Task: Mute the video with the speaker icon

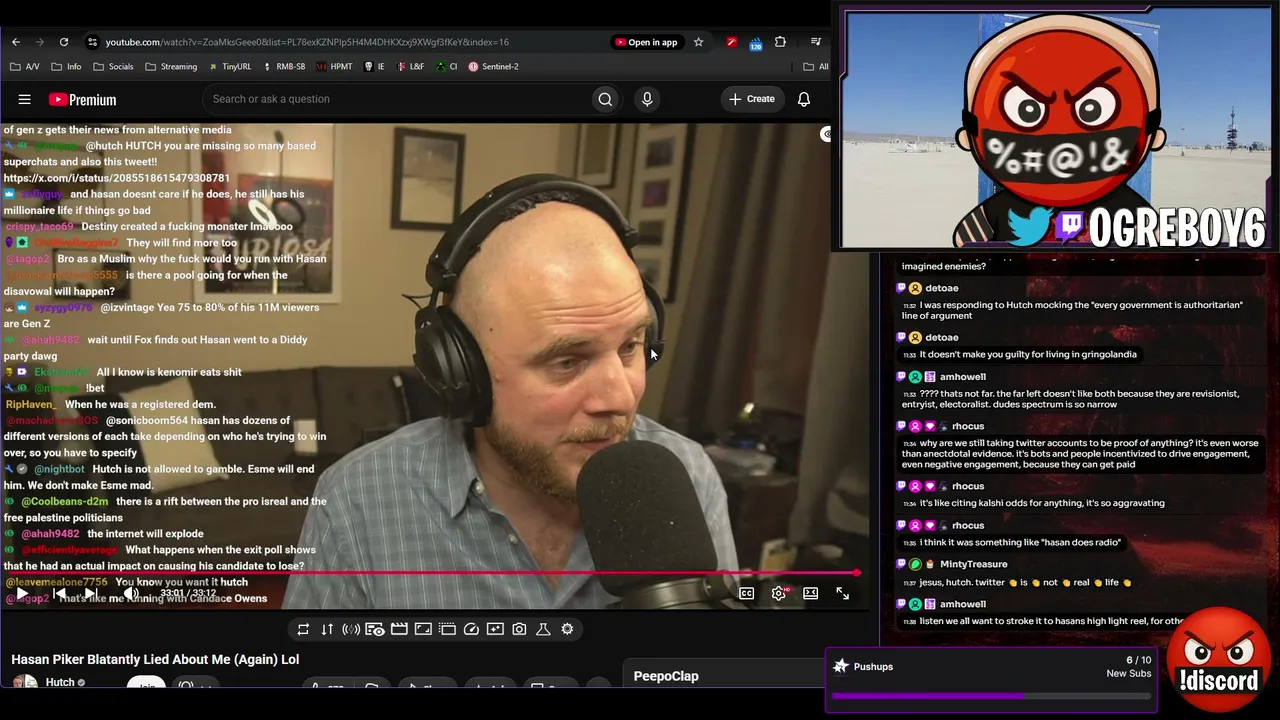Action: coord(132,593)
